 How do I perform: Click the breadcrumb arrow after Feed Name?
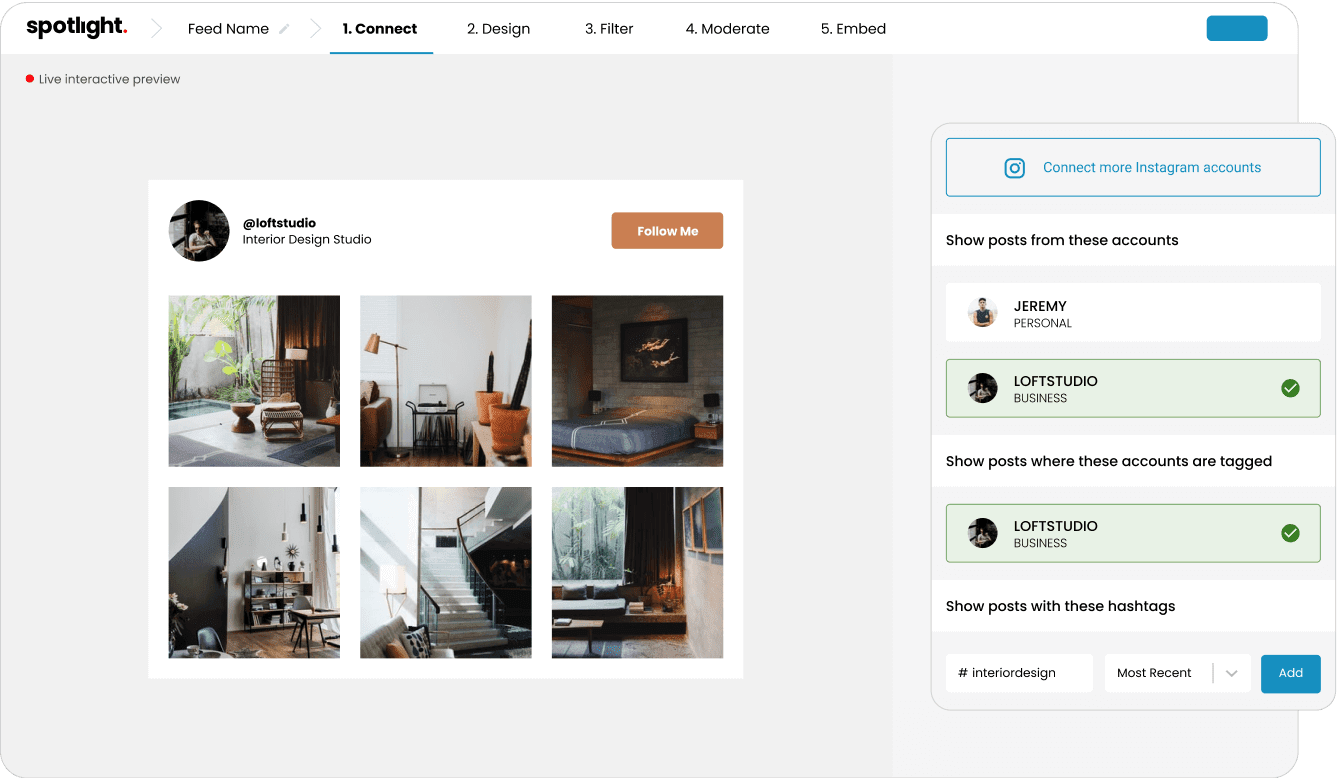tap(316, 28)
